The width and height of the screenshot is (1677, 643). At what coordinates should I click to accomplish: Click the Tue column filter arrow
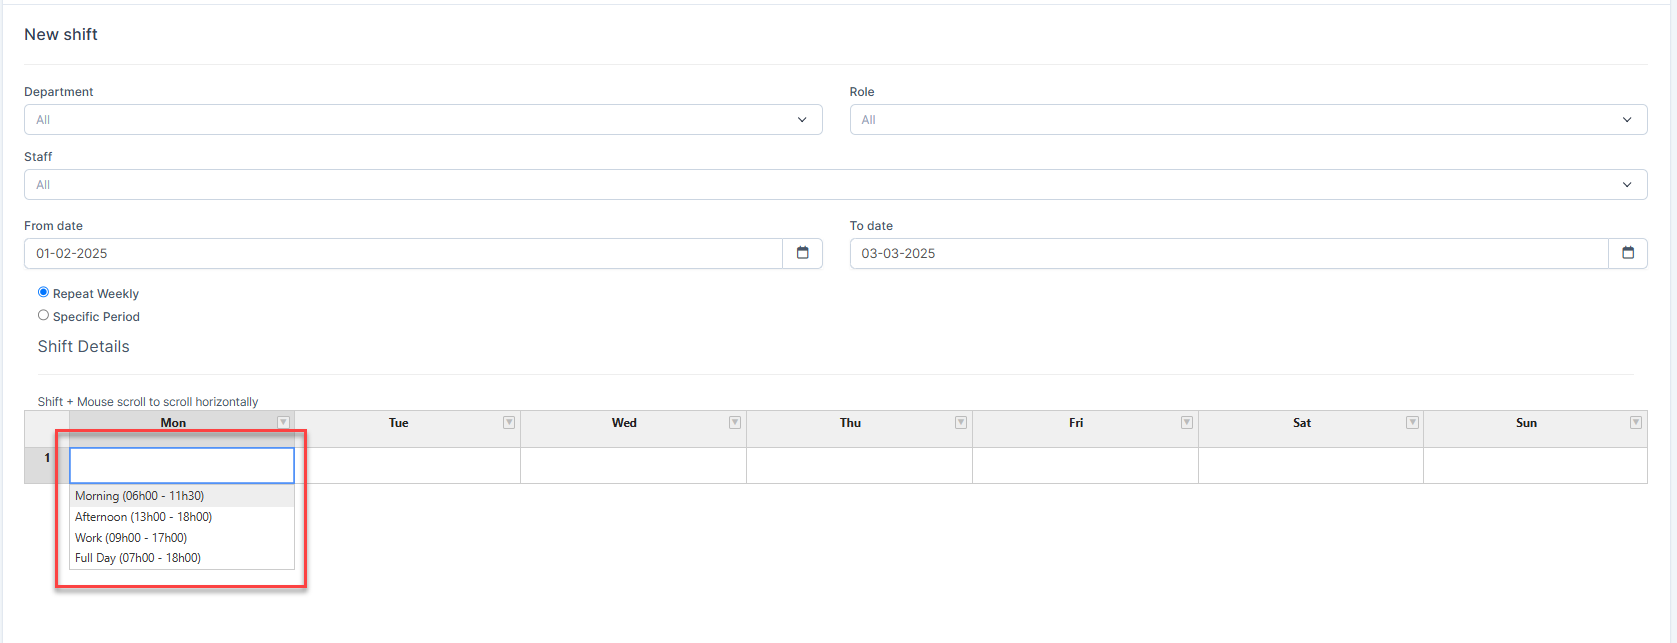coord(509,422)
